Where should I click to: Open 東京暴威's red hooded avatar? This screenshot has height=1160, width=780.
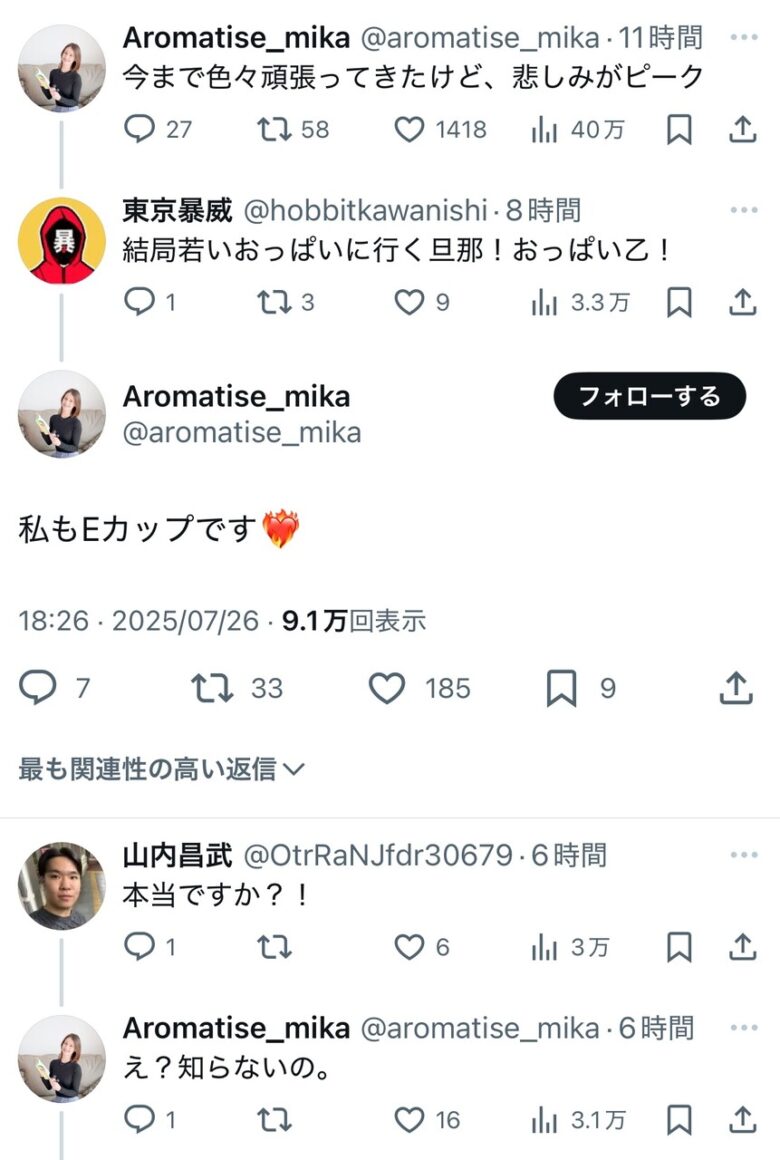62,240
